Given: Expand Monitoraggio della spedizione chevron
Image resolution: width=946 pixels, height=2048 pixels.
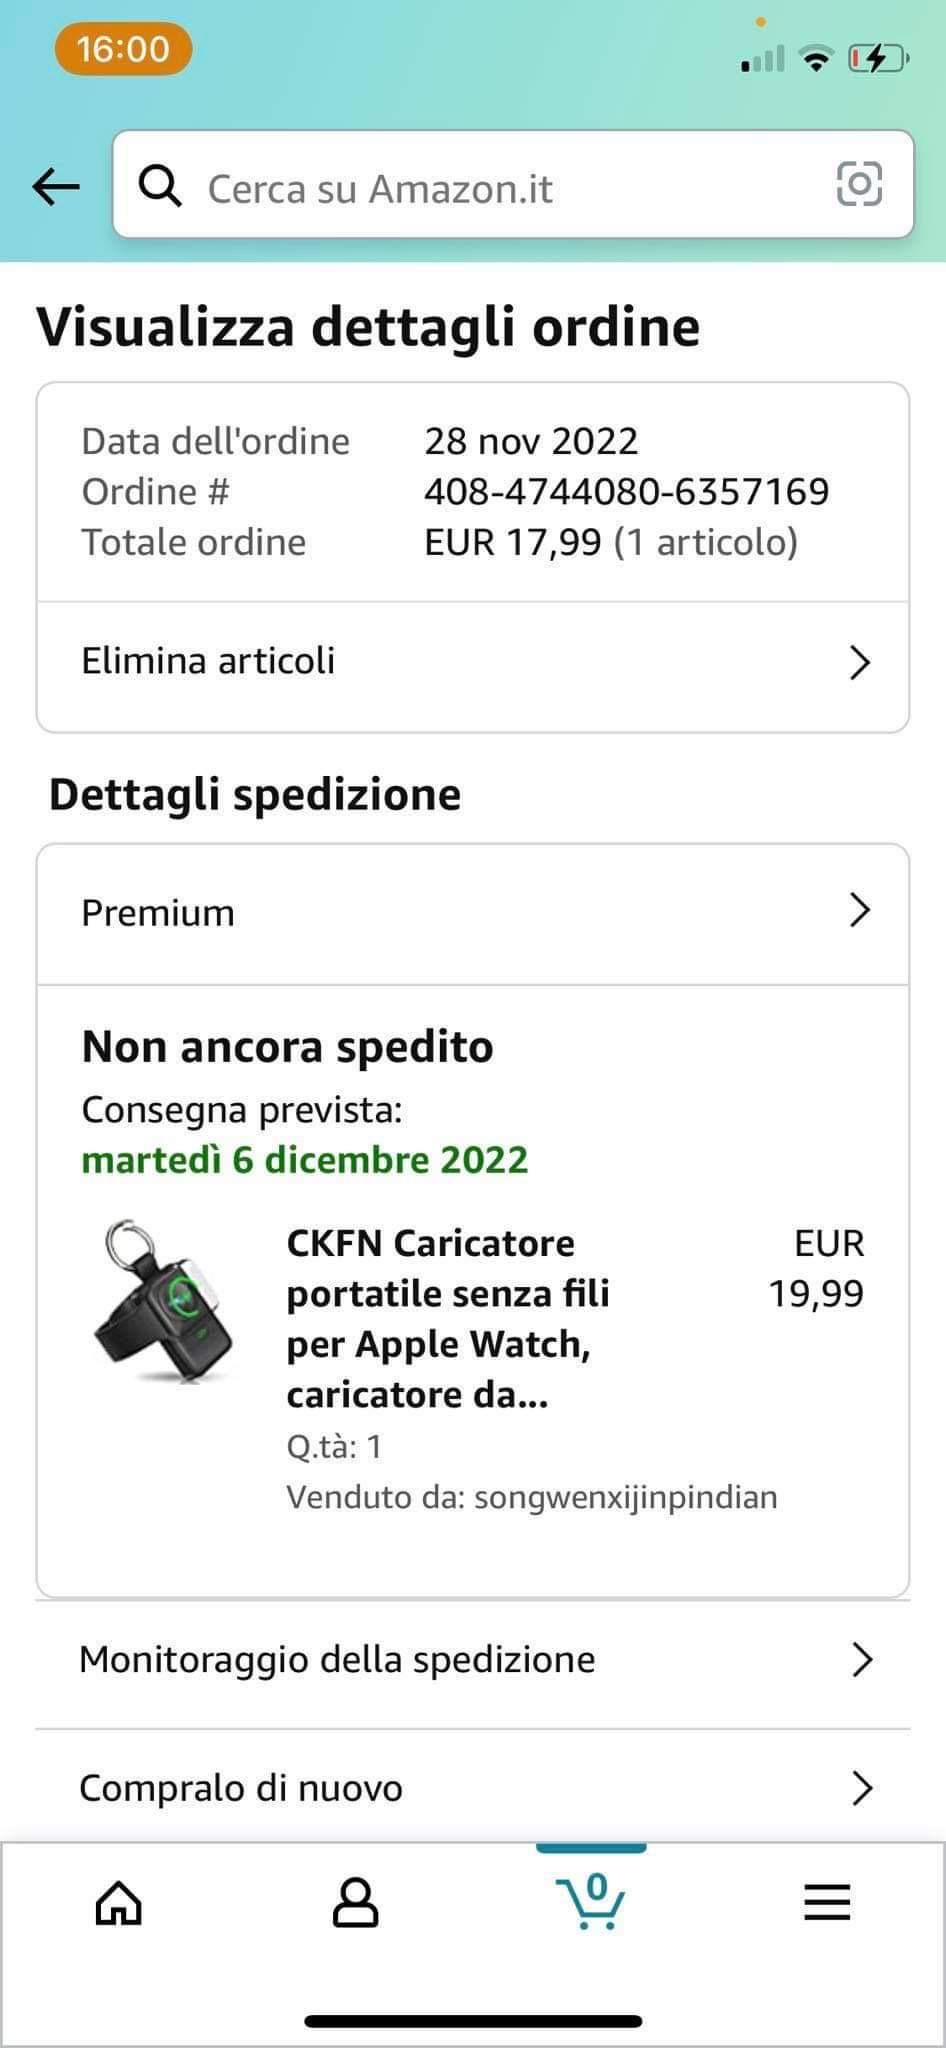Looking at the screenshot, I should click(x=861, y=1660).
